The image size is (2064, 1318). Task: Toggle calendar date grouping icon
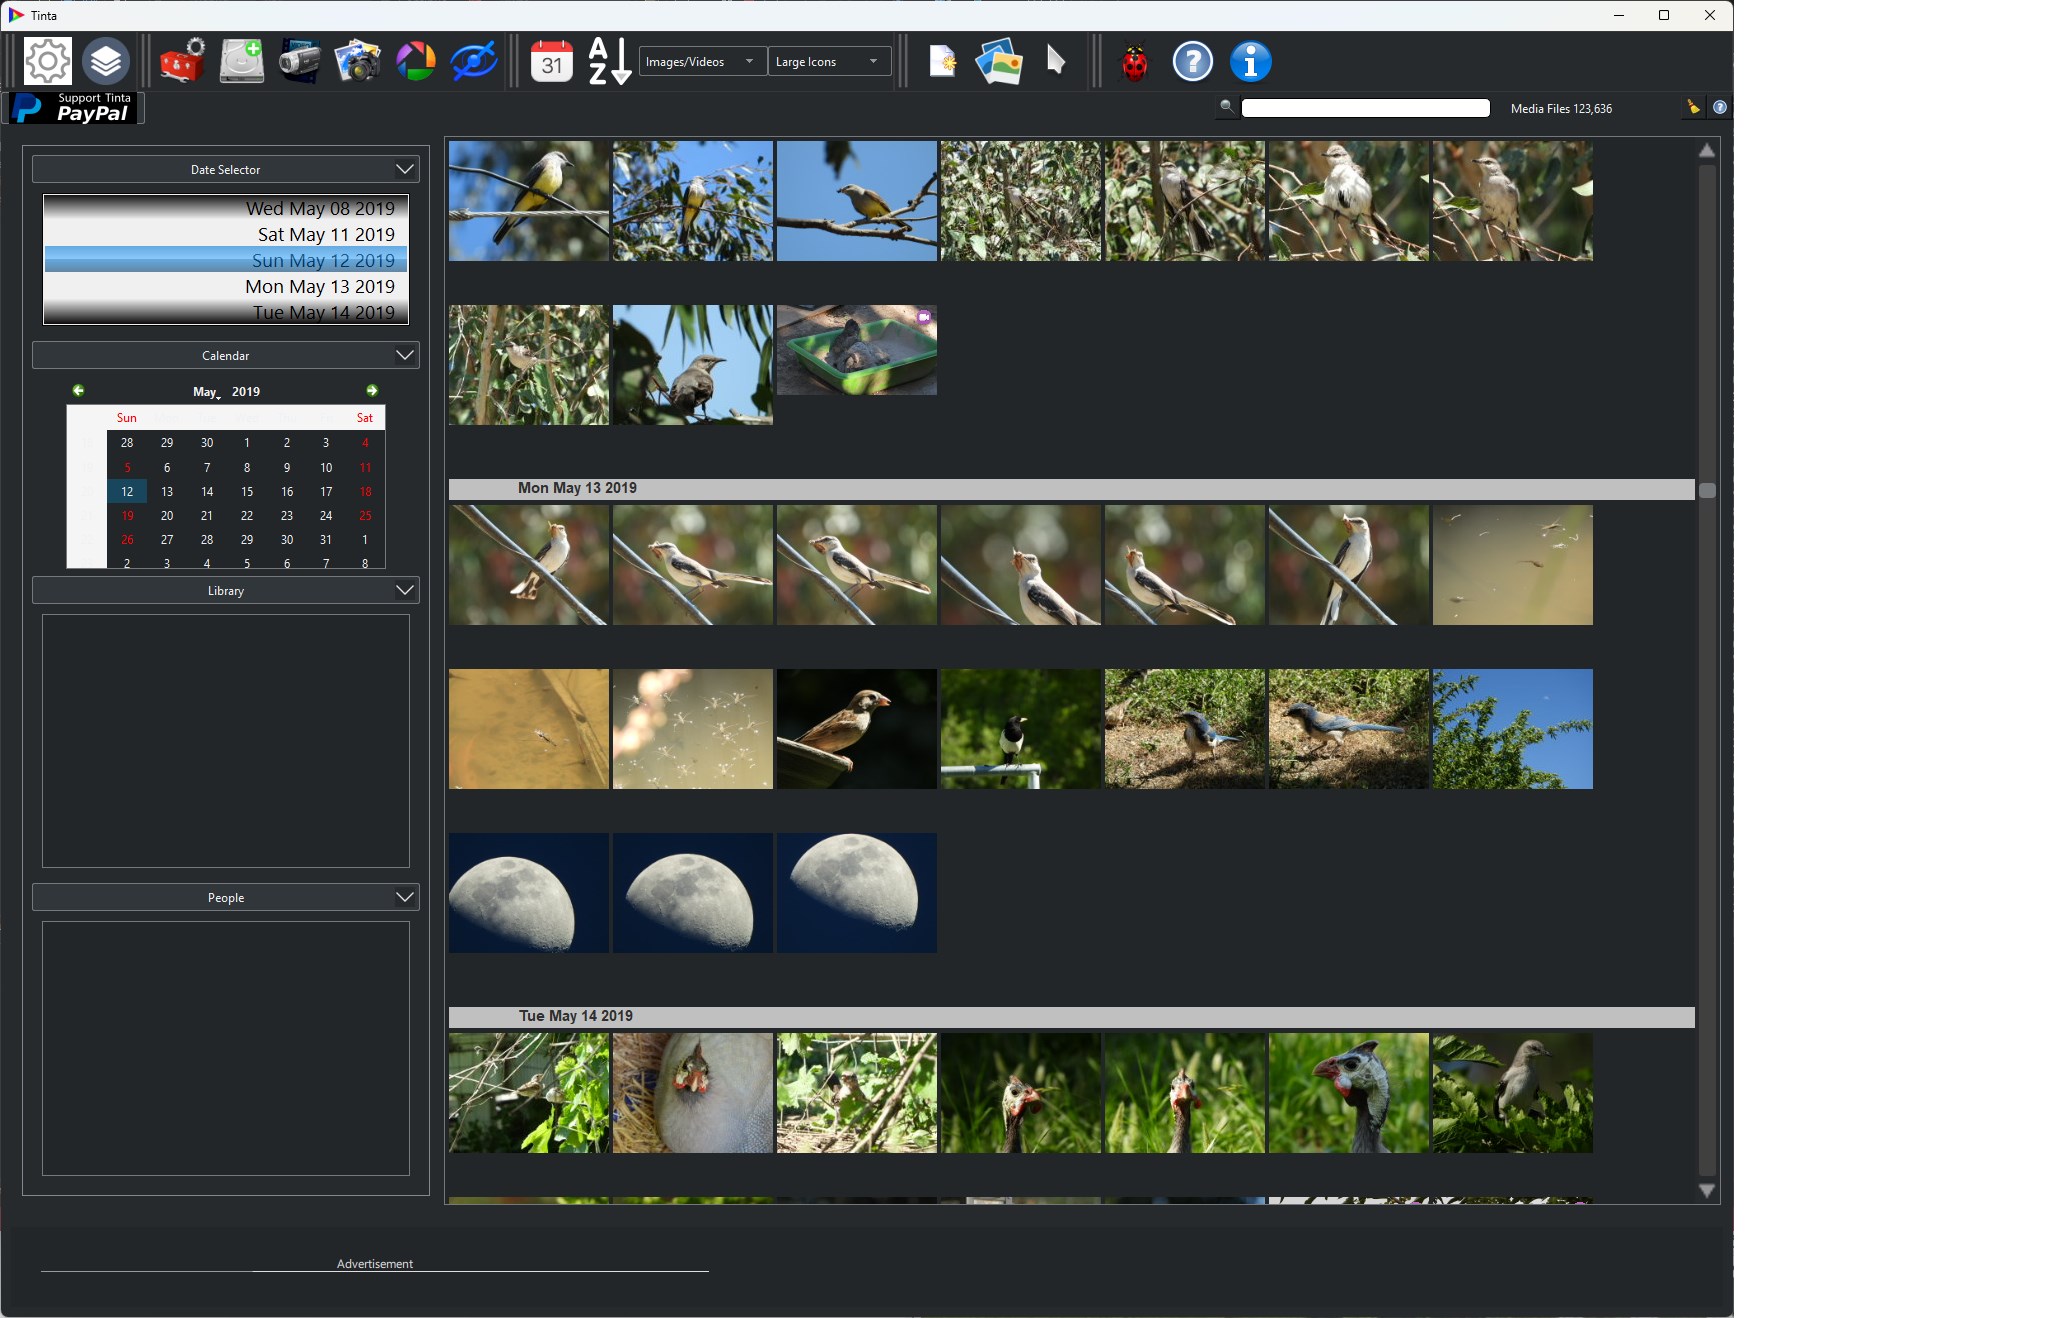(x=551, y=62)
